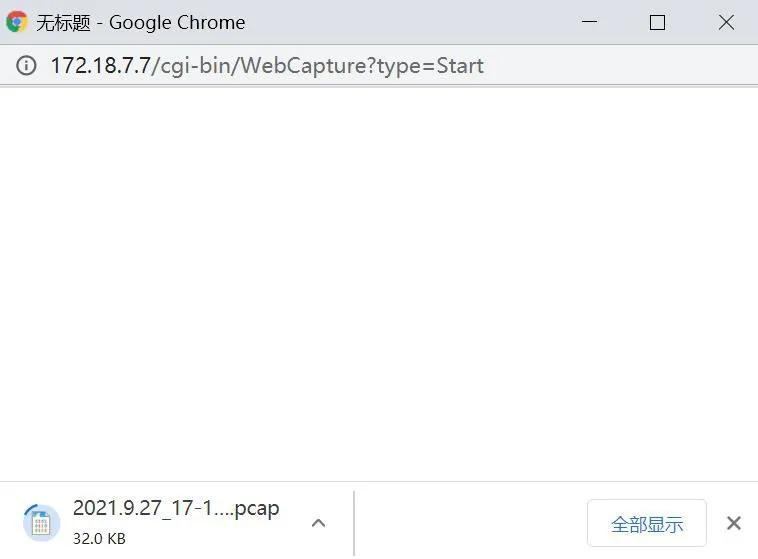Click the "无标题 - Google Chrome" window title text

[141, 22]
